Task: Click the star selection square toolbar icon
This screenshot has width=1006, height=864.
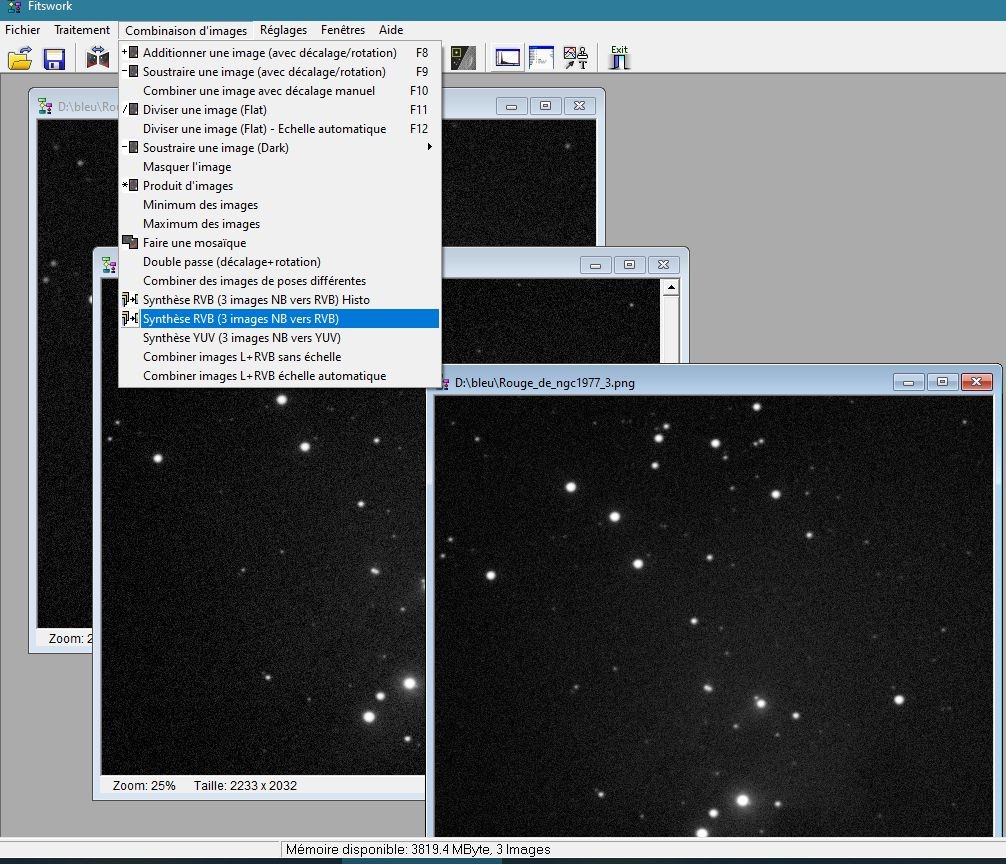Action: tap(463, 58)
